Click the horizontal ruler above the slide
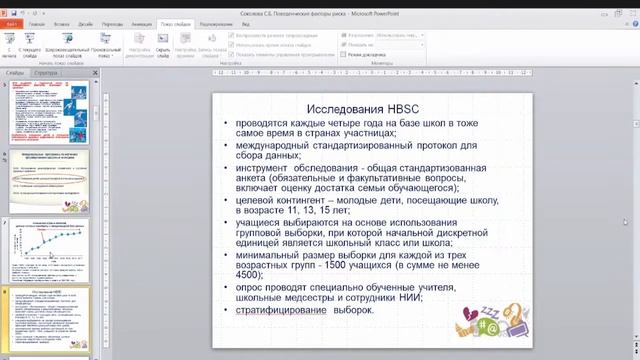 click(372, 73)
